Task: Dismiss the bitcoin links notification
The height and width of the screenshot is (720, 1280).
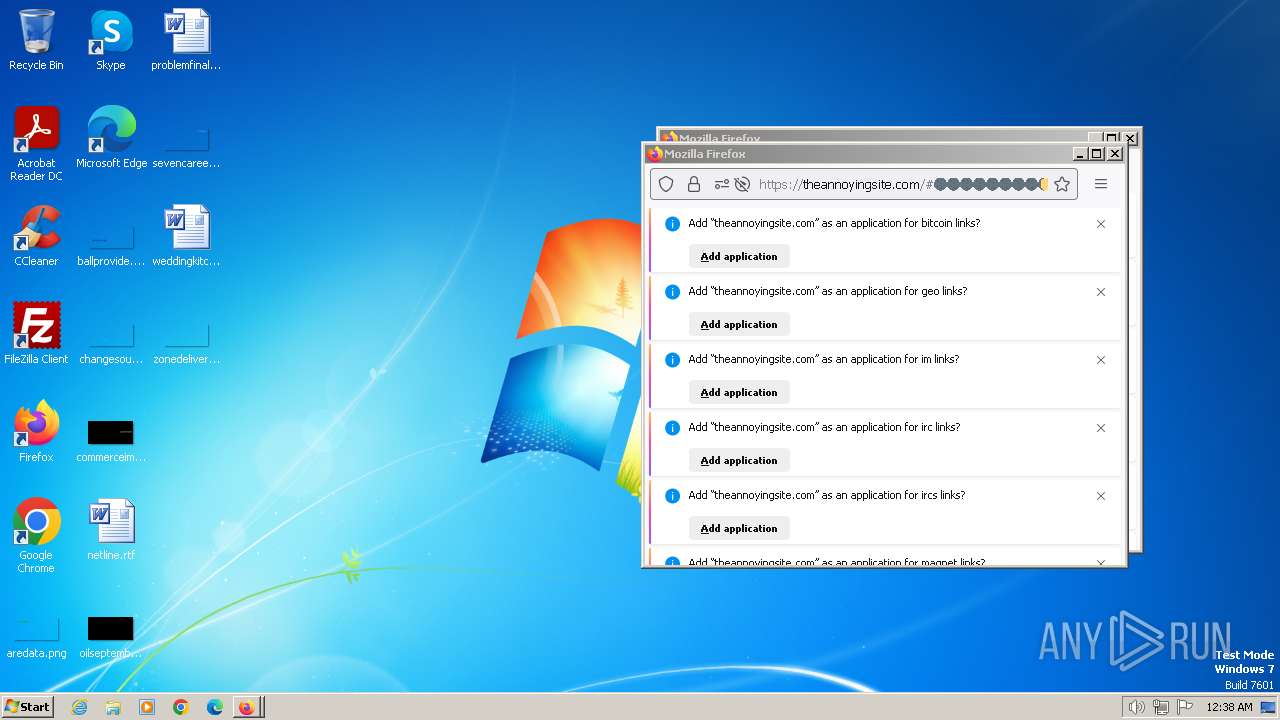Action: [1101, 224]
